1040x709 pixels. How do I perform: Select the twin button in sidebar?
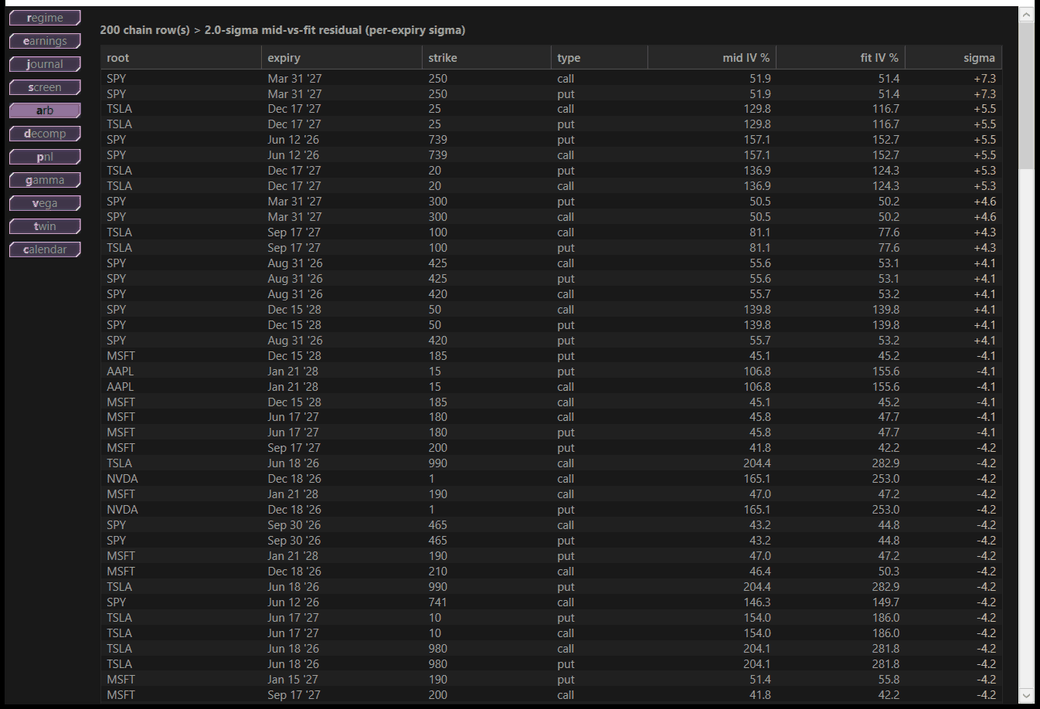45,226
